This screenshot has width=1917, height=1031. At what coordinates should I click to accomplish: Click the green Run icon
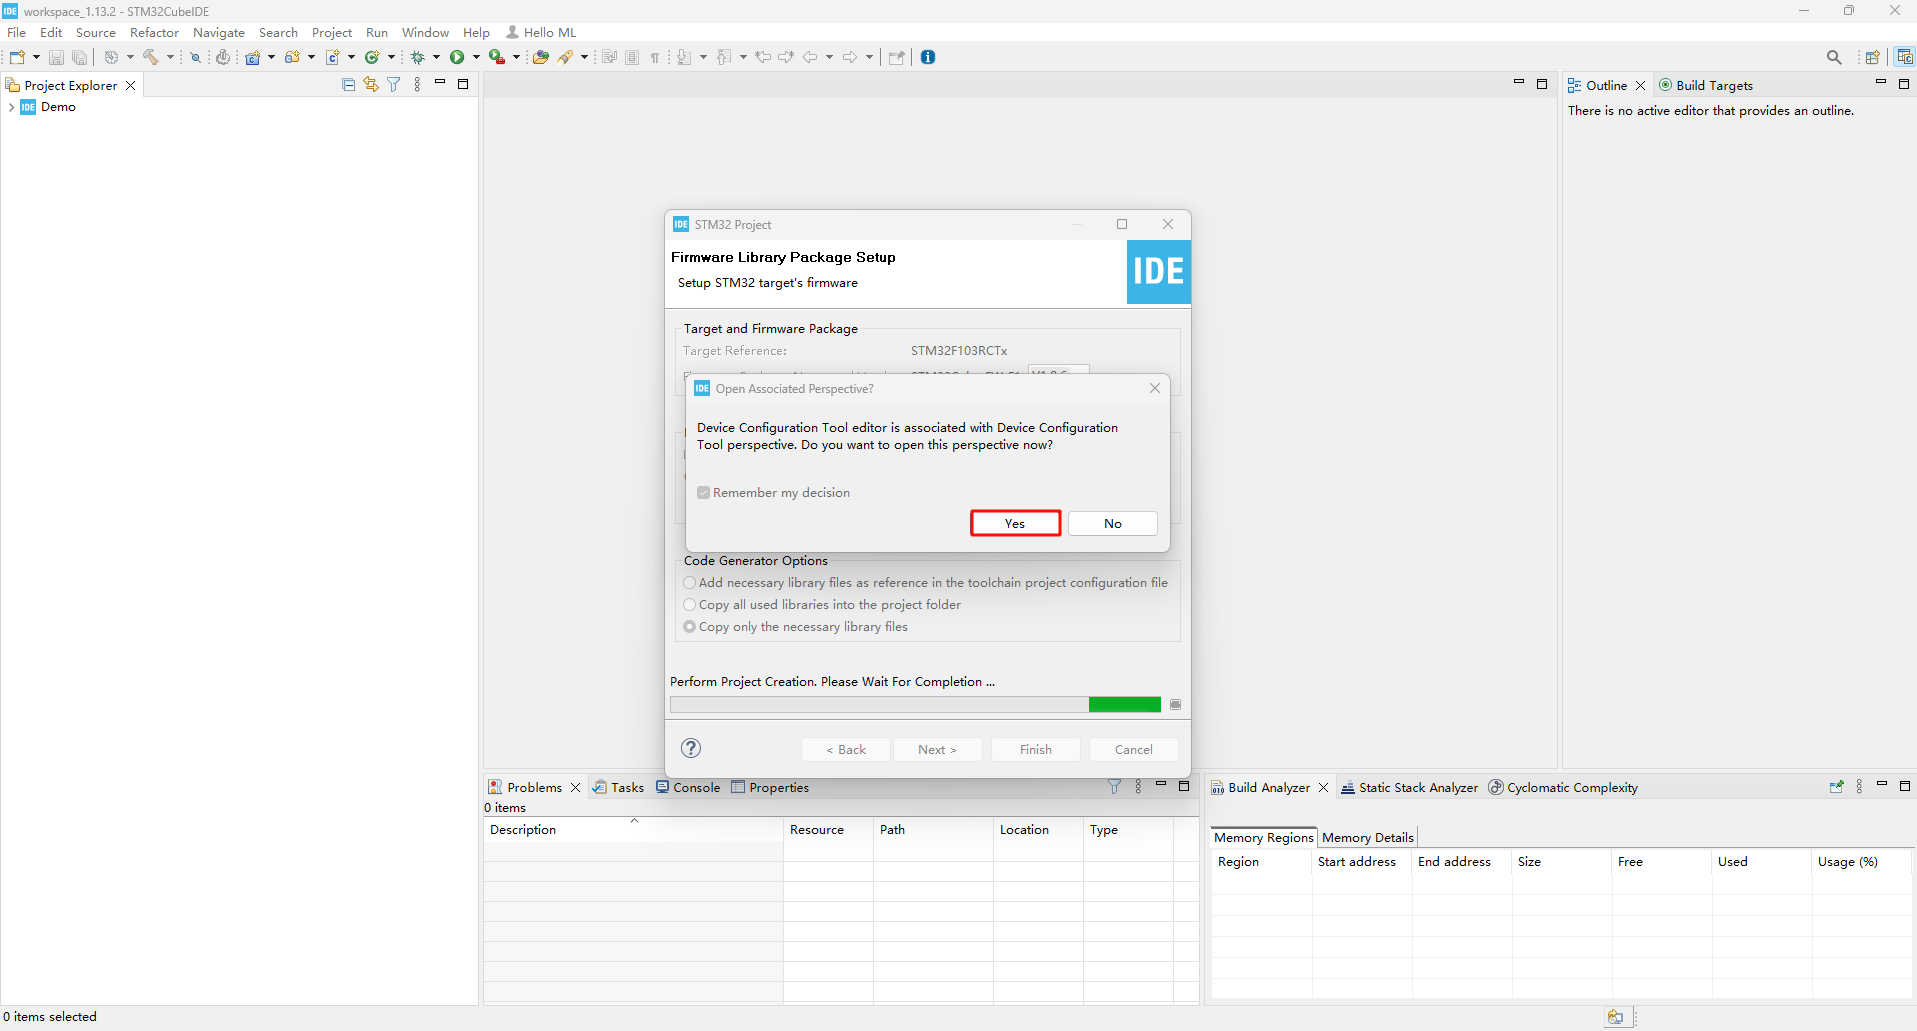[x=457, y=57]
